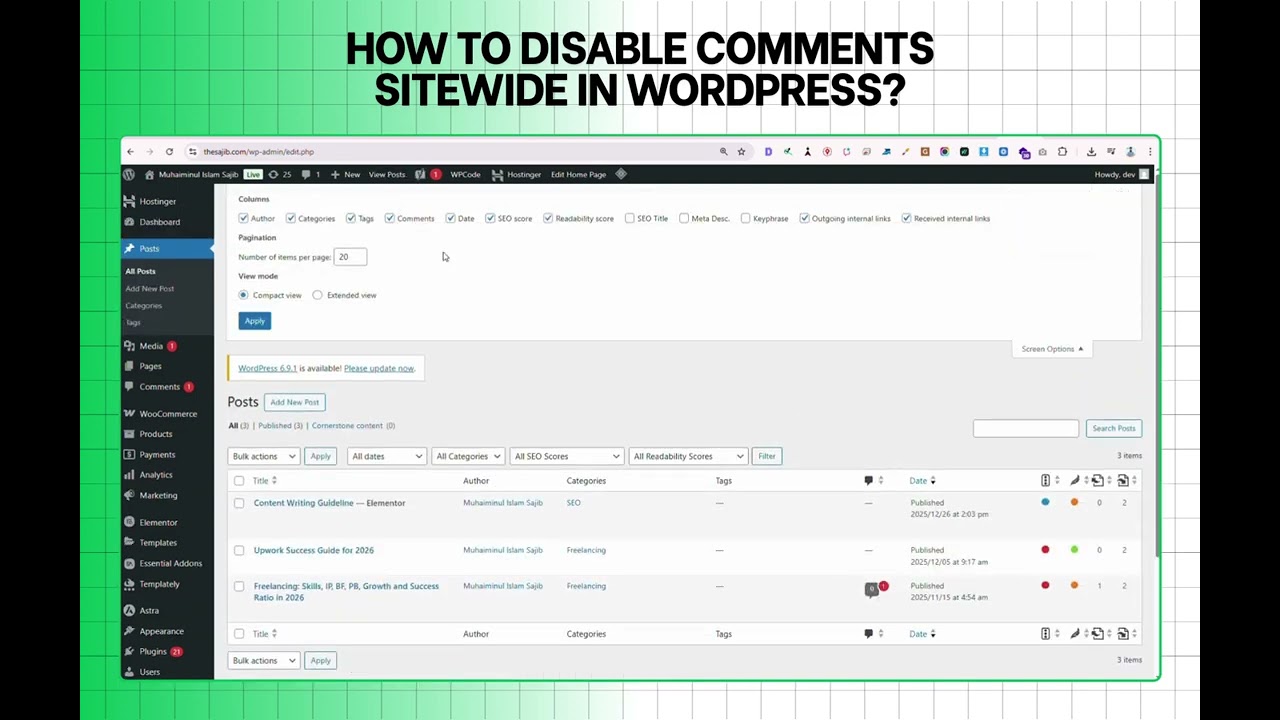This screenshot has height=720, width=1280.
Task: Open Payments in the sidebar
Action: click(157, 455)
